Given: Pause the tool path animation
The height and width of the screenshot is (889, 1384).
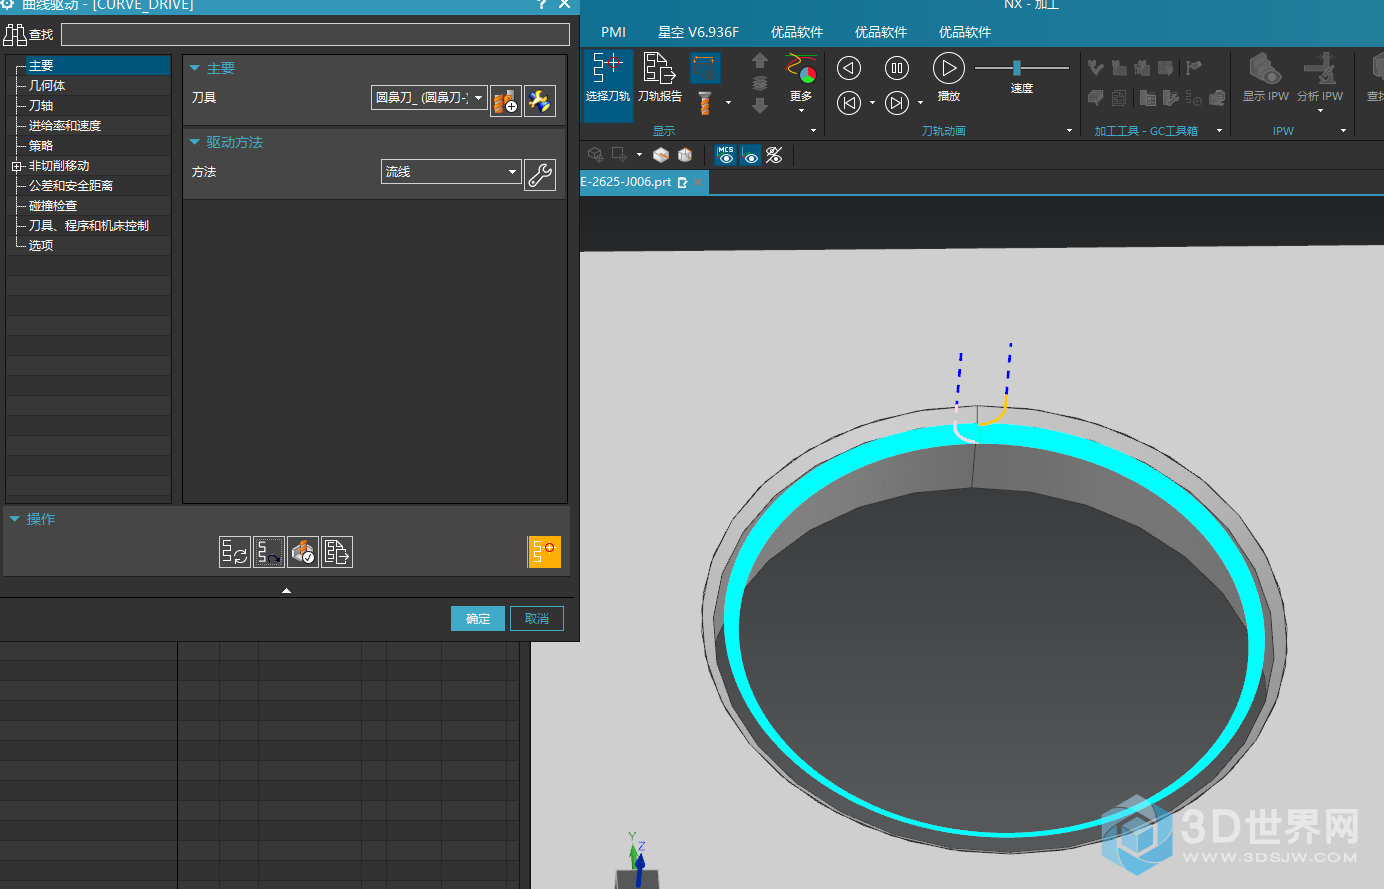Looking at the screenshot, I should [897, 68].
